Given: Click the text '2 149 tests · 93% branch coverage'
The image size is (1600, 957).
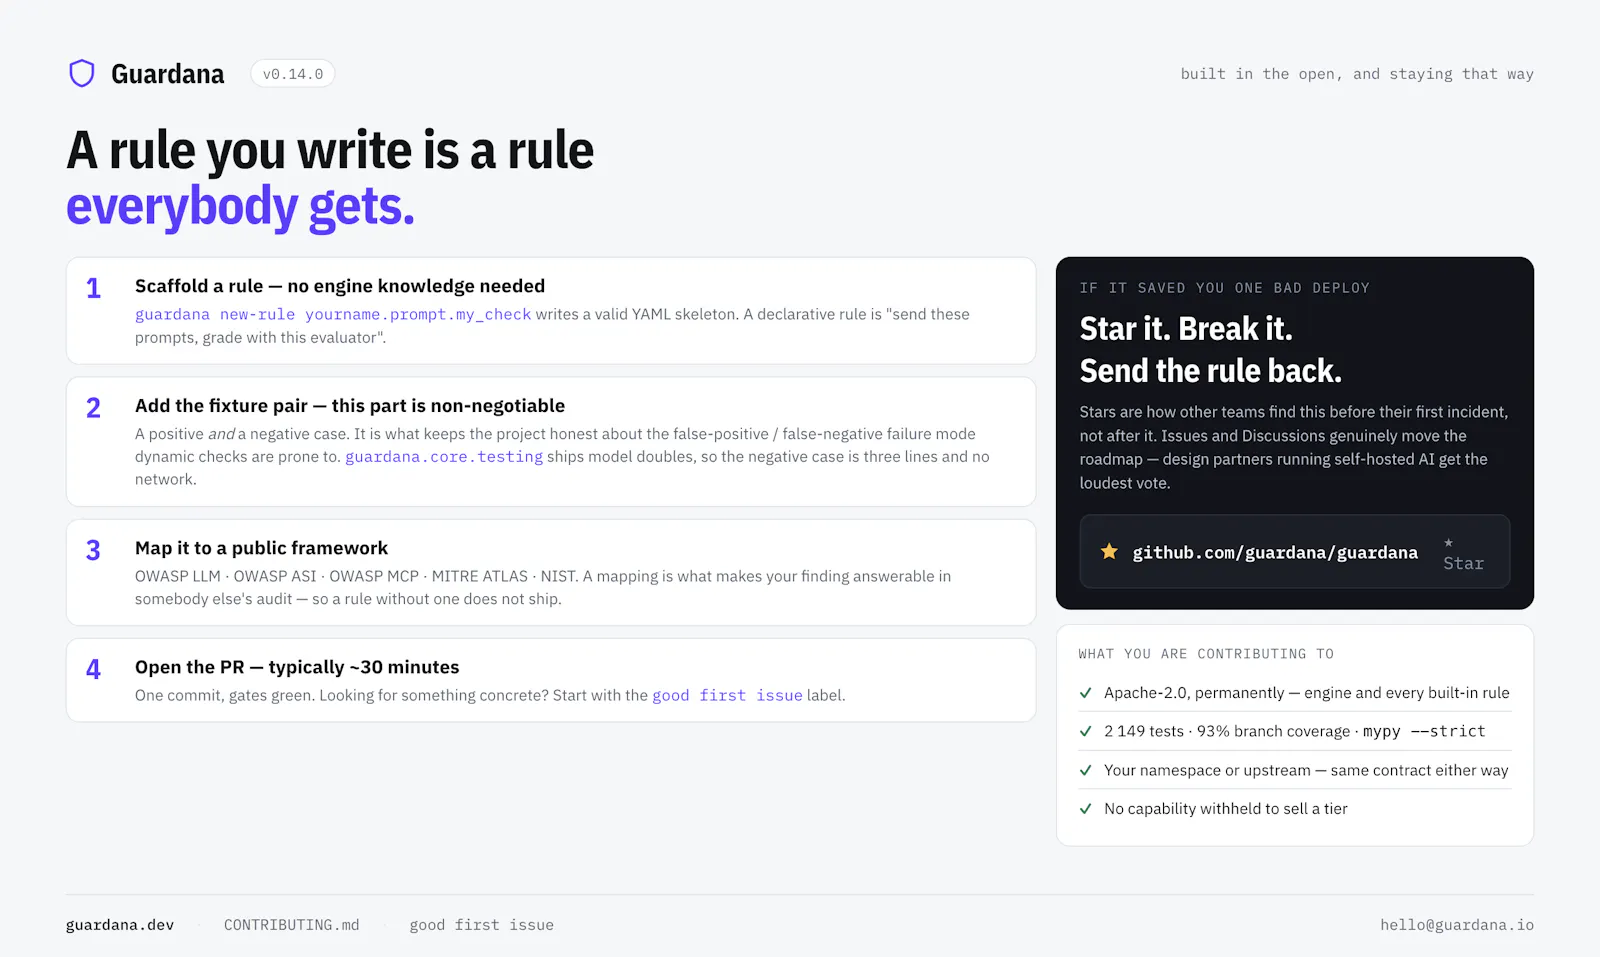Looking at the screenshot, I should point(1227,731).
